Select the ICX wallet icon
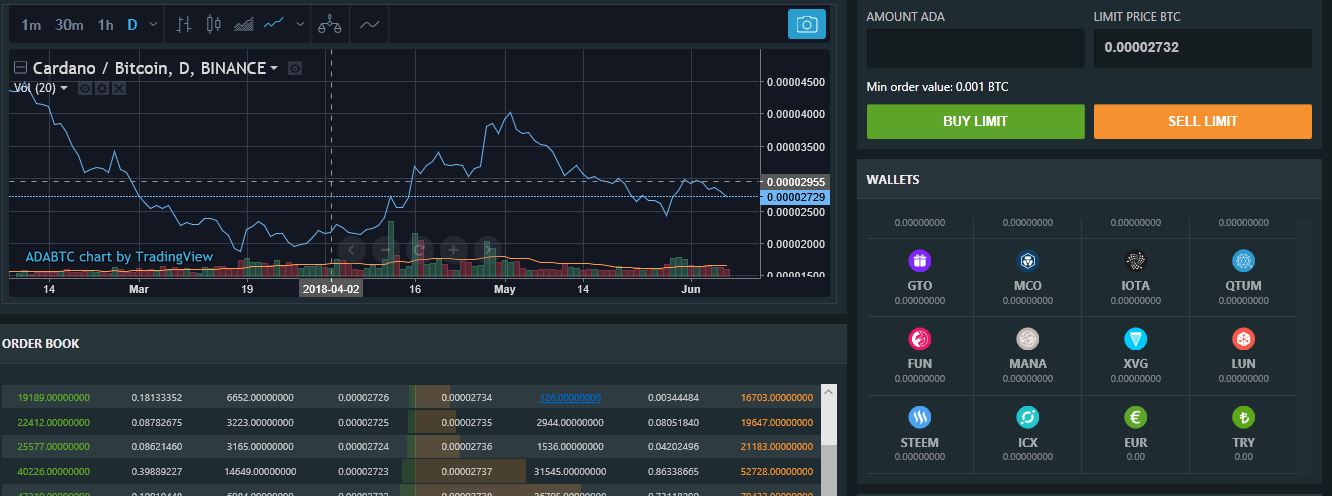The image size is (1332, 496). pyautogui.click(x=1027, y=418)
